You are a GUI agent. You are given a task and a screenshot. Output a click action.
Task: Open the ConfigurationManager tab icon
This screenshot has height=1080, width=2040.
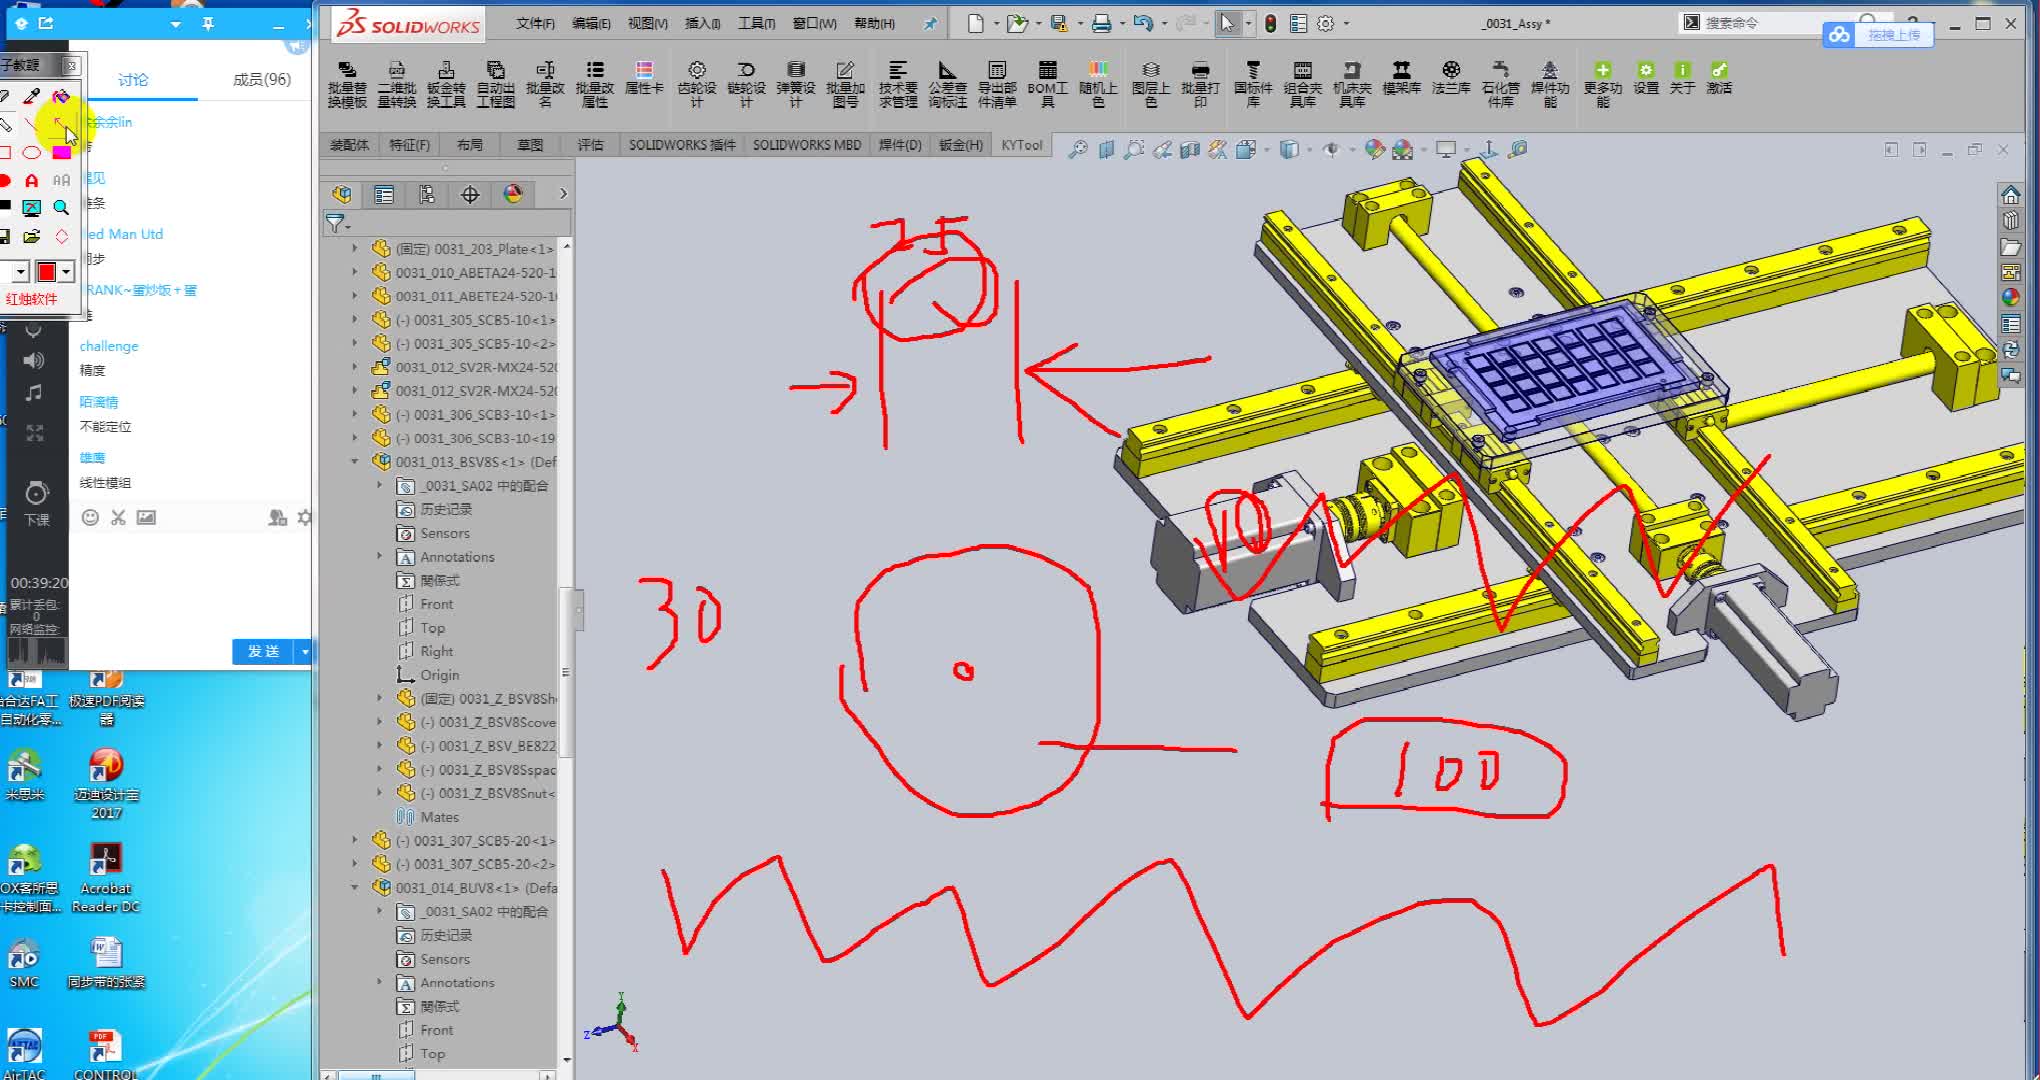(427, 194)
